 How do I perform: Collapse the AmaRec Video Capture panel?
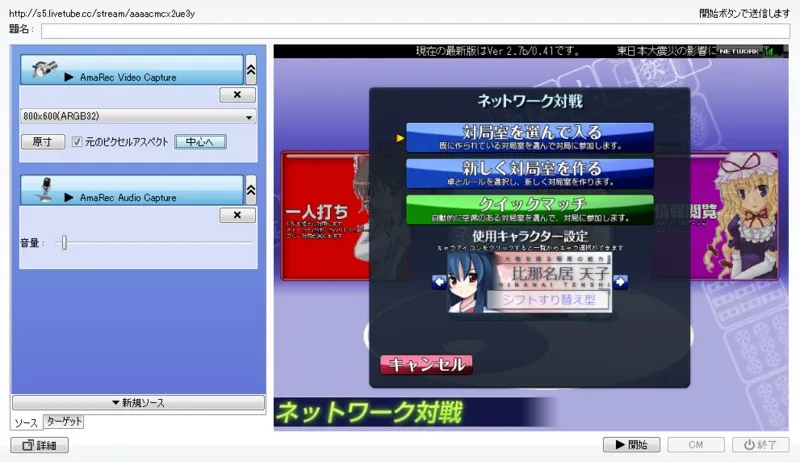(250, 69)
